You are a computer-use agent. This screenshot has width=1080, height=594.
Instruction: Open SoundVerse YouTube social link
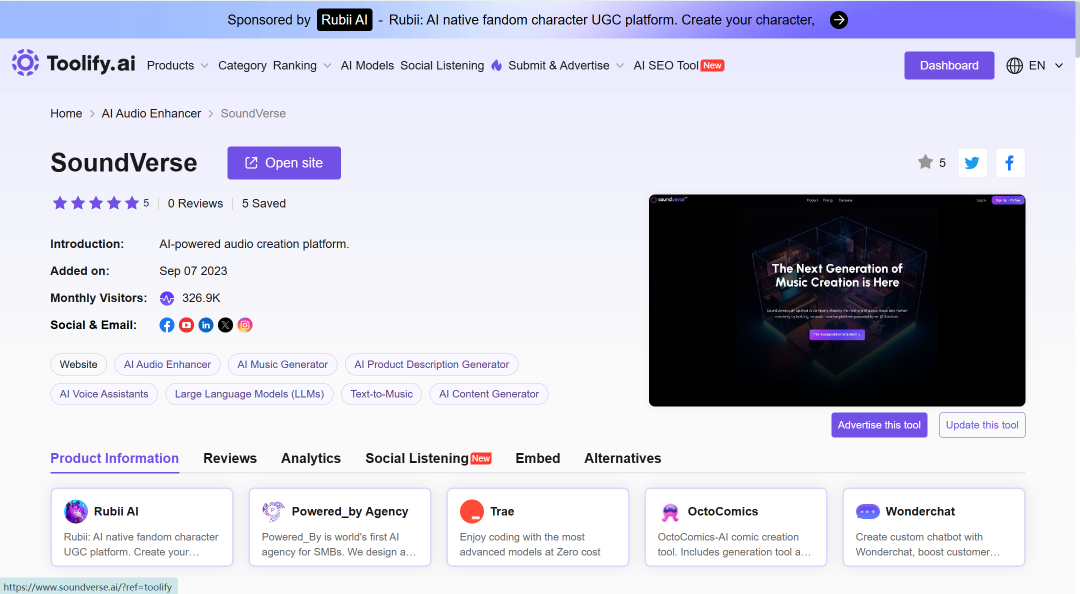pos(186,325)
